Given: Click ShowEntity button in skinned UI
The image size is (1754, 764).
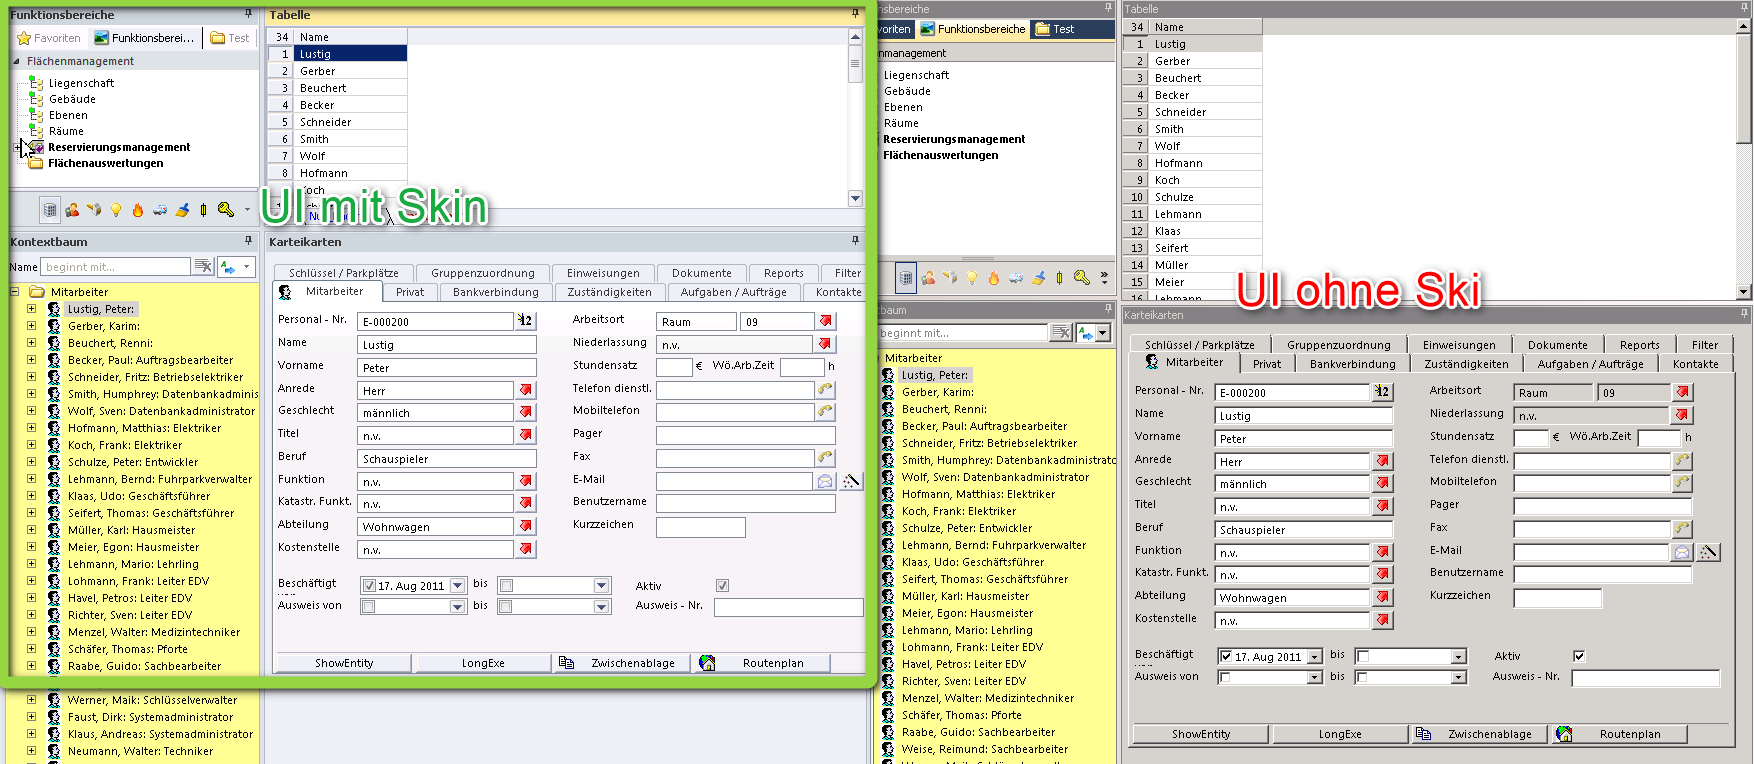Looking at the screenshot, I should [x=344, y=663].
